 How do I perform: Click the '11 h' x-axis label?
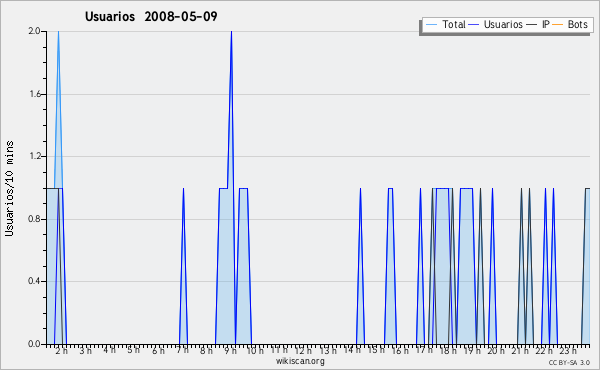[279, 350]
